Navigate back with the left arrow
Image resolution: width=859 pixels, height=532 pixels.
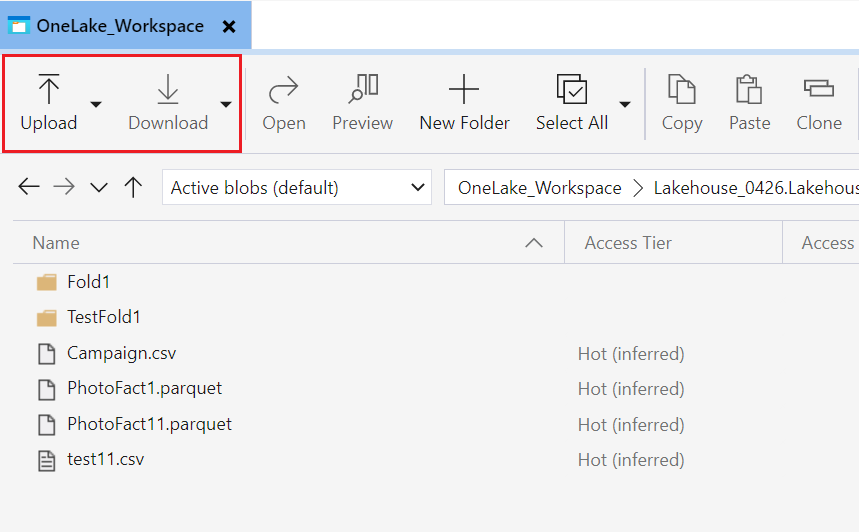pyautogui.click(x=29, y=187)
